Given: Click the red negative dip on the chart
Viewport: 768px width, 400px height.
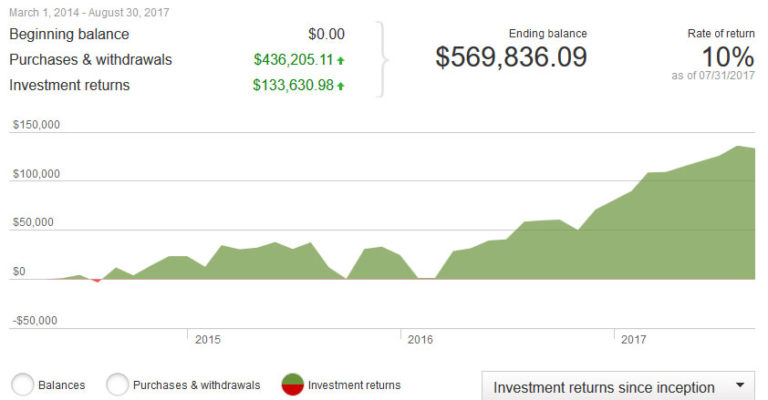Looking at the screenshot, I should [x=96, y=280].
